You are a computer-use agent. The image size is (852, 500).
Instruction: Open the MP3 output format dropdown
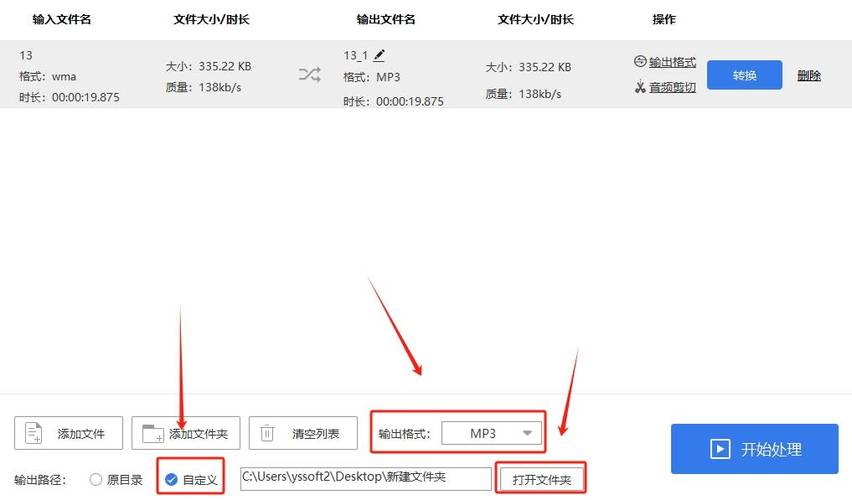click(492, 433)
